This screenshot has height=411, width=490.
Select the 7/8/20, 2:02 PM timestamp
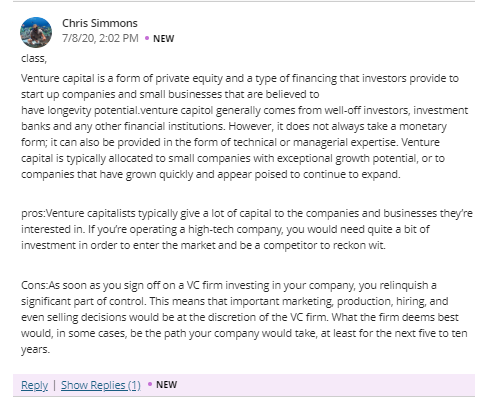(100, 38)
